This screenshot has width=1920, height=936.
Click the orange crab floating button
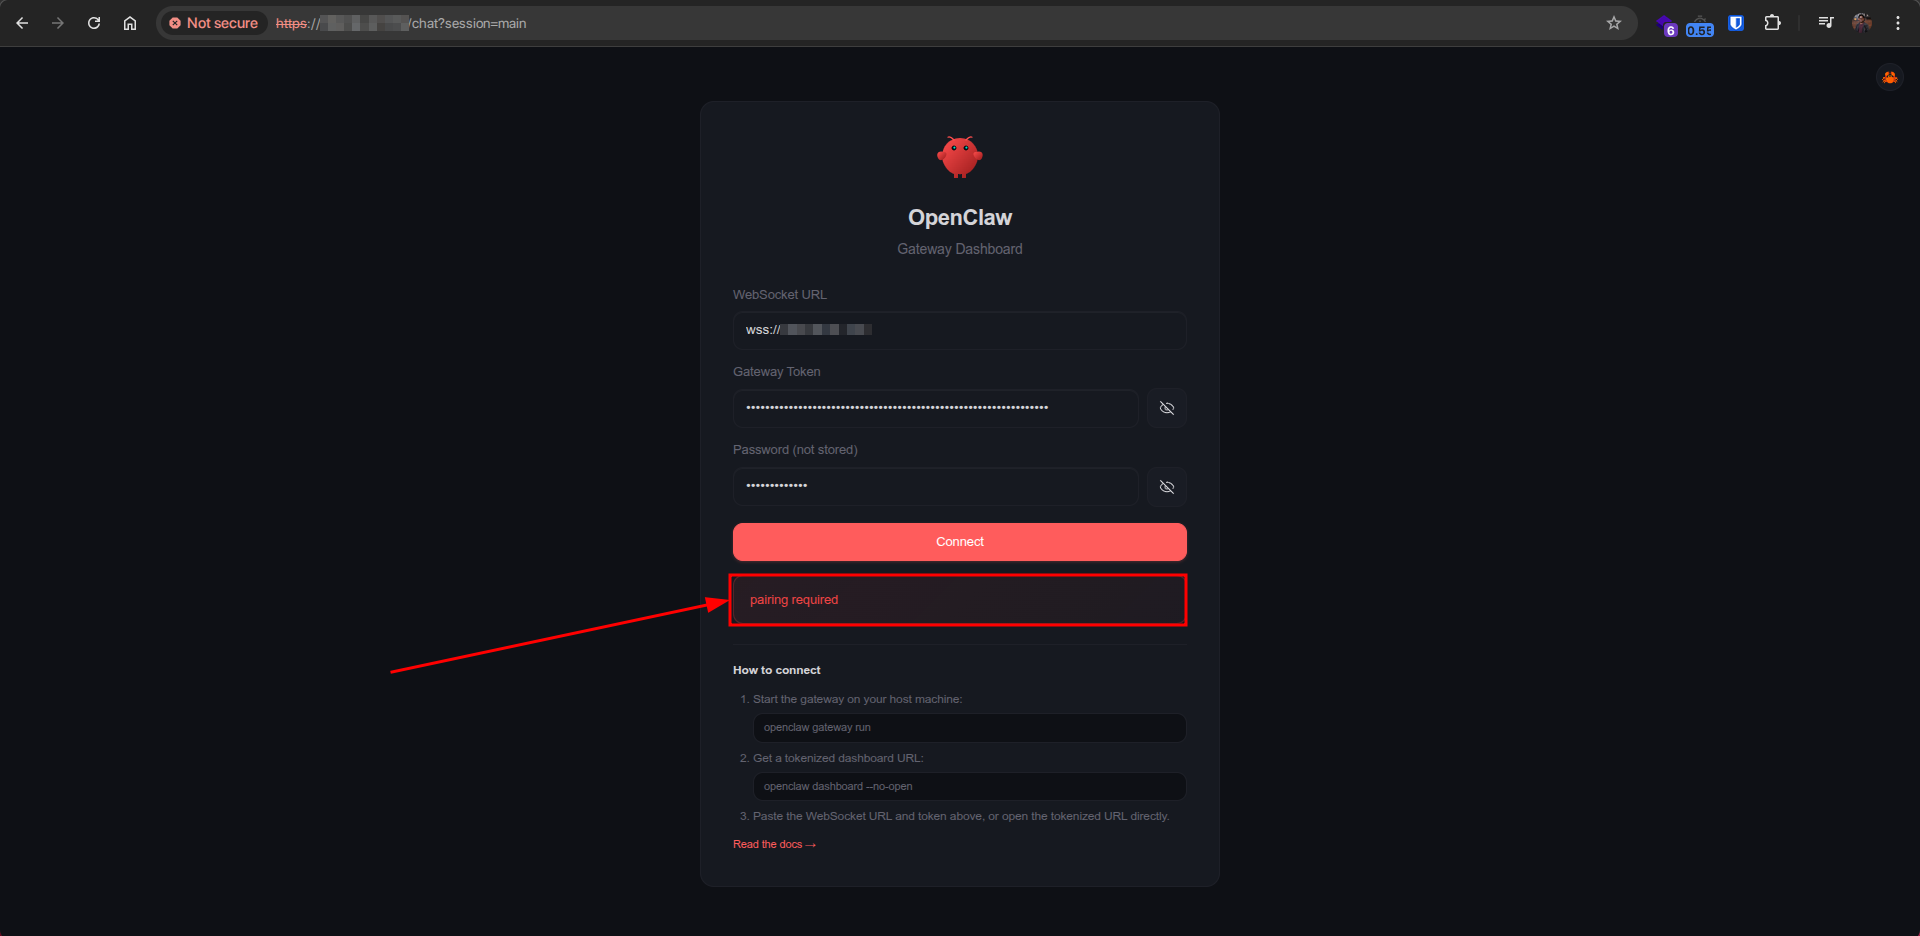[x=1889, y=77]
